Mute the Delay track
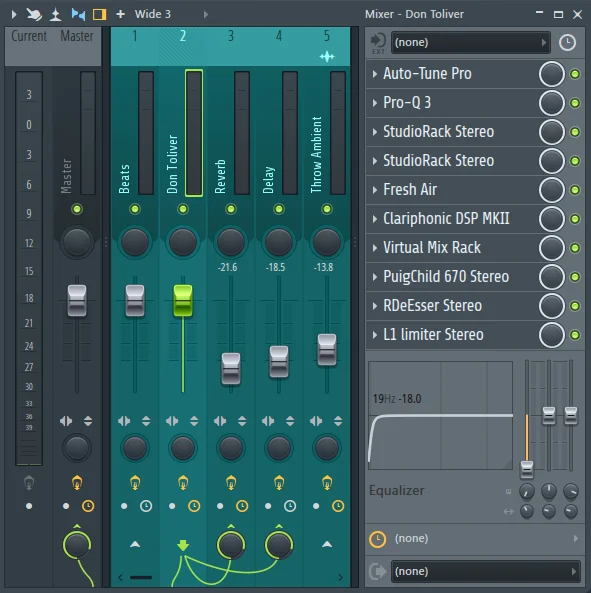This screenshot has width=591, height=593. tap(279, 209)
